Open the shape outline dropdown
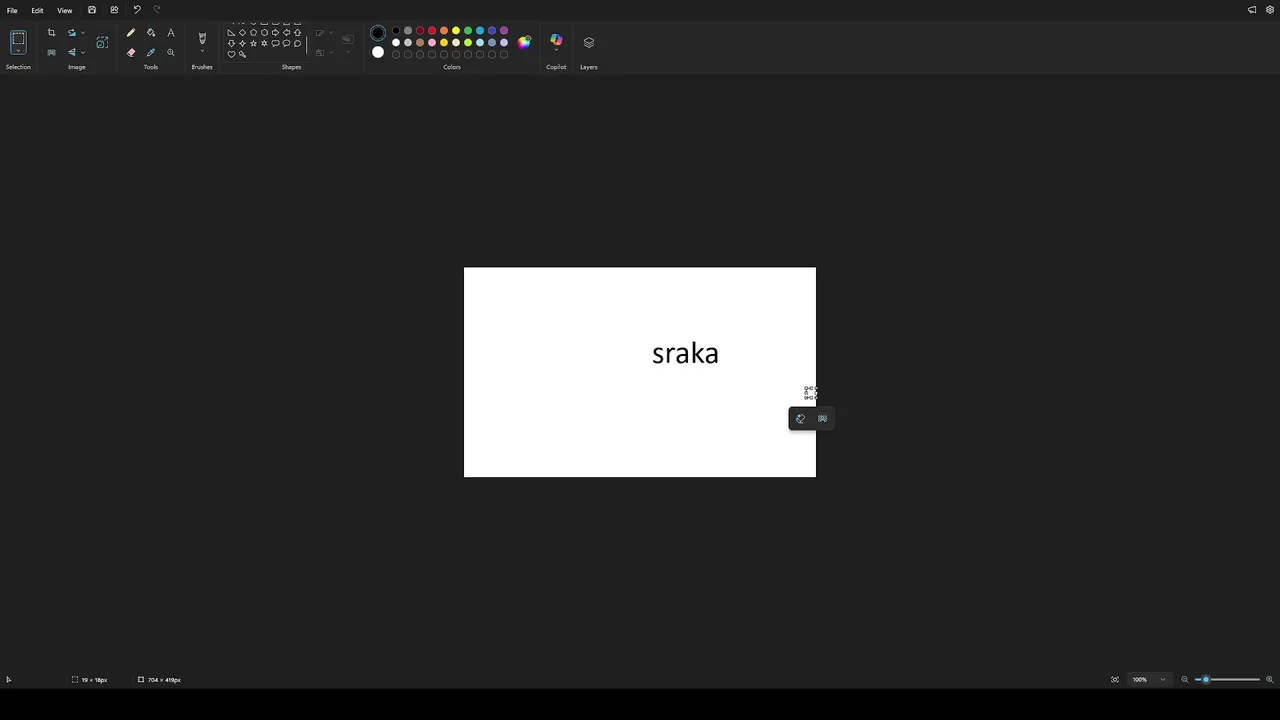The width and height of the screenshot is (1280, 720). [x=332, y=33]
